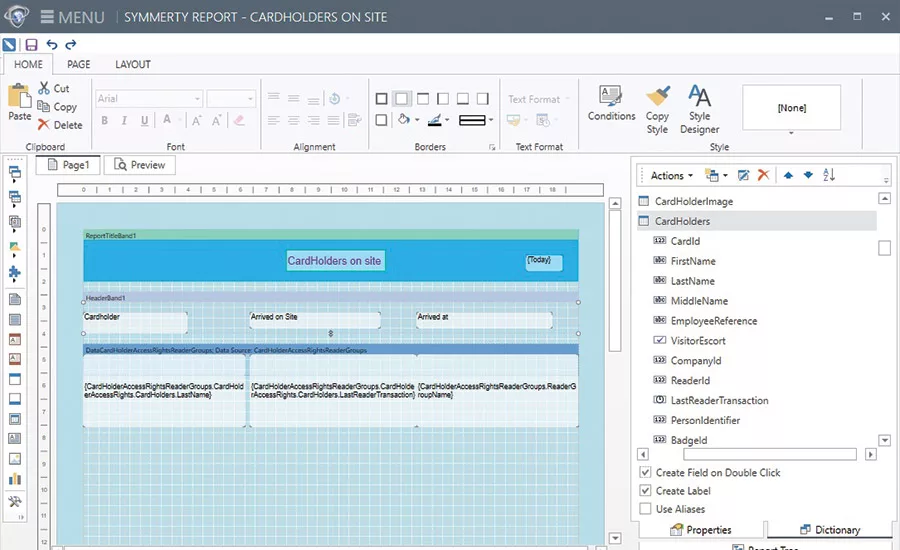Click the dictionary horizontal scrollbar
This screenshot has width=900, height=550.
click(x=770, y=454)
